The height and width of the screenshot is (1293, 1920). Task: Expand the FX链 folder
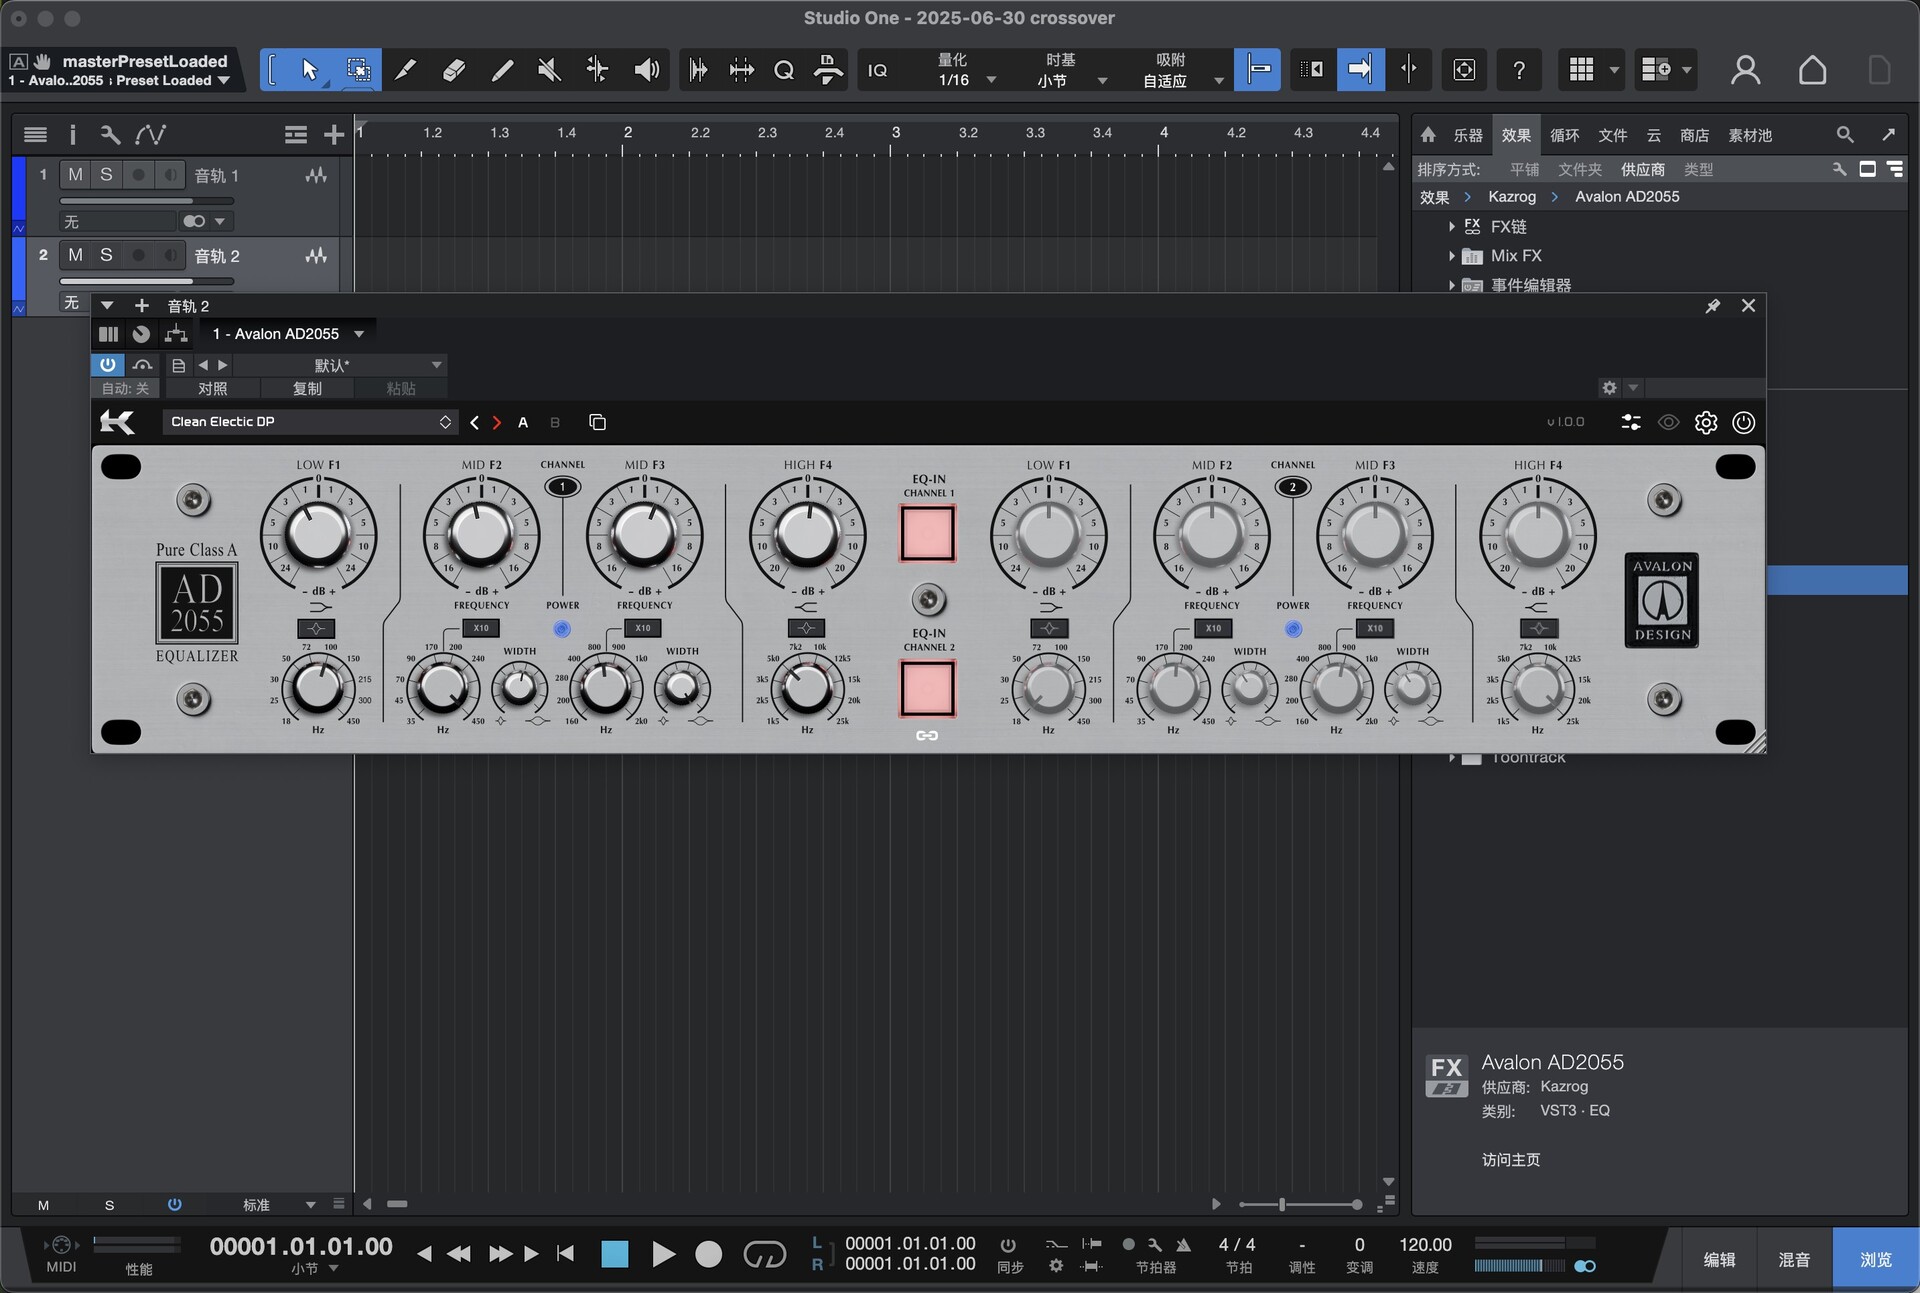click(1451, 227)
